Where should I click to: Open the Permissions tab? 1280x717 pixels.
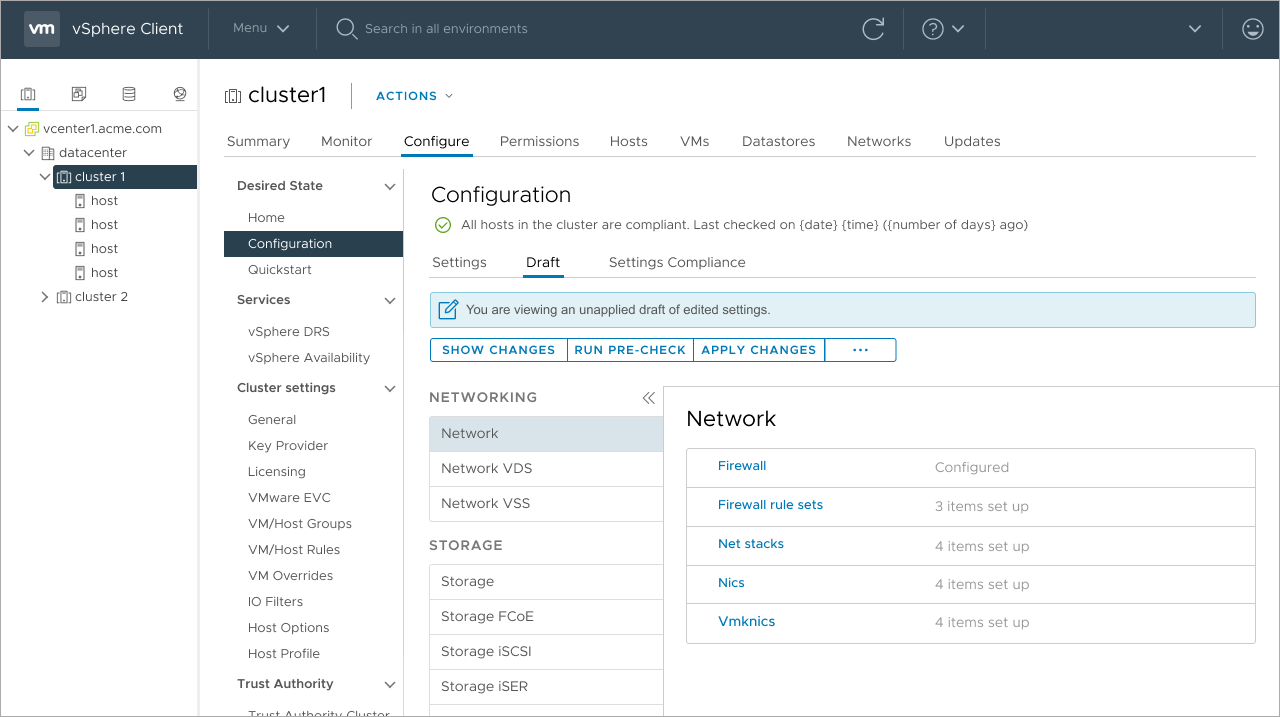pos(539,141)
